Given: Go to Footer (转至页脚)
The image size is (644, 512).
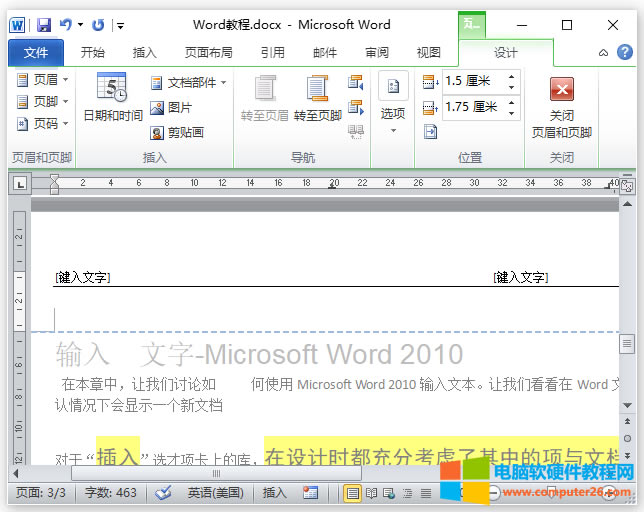Looking at the screenshot, I should [317, 99].
